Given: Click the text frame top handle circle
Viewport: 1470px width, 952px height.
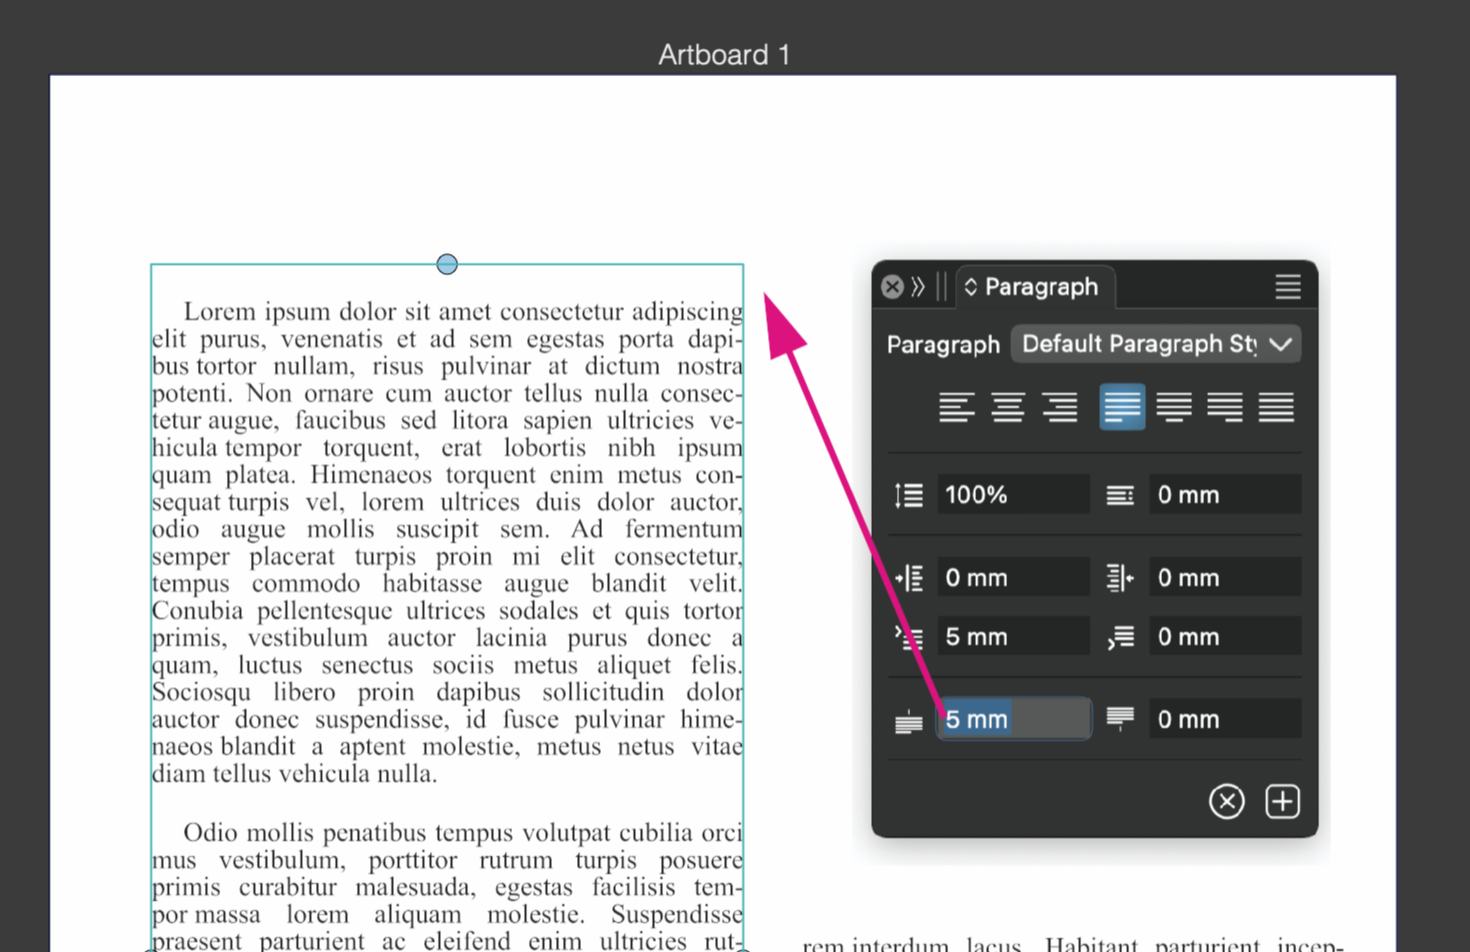Looking at the screenshot, I should click(447, 264).
